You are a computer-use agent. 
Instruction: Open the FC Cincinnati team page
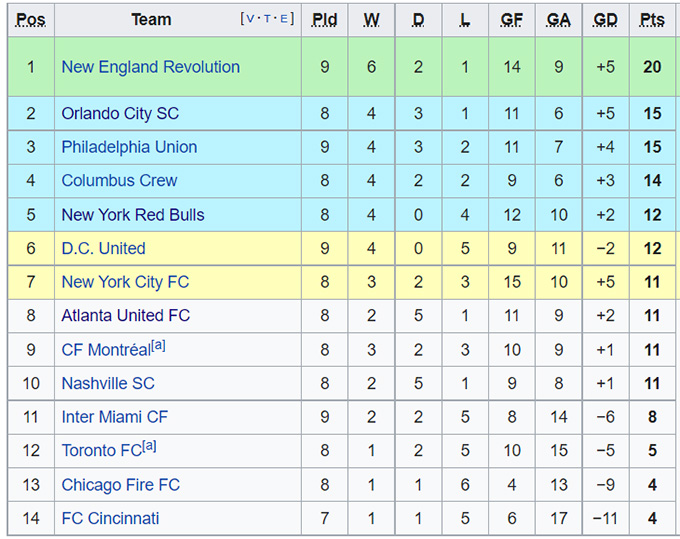[x=110, y=518]
